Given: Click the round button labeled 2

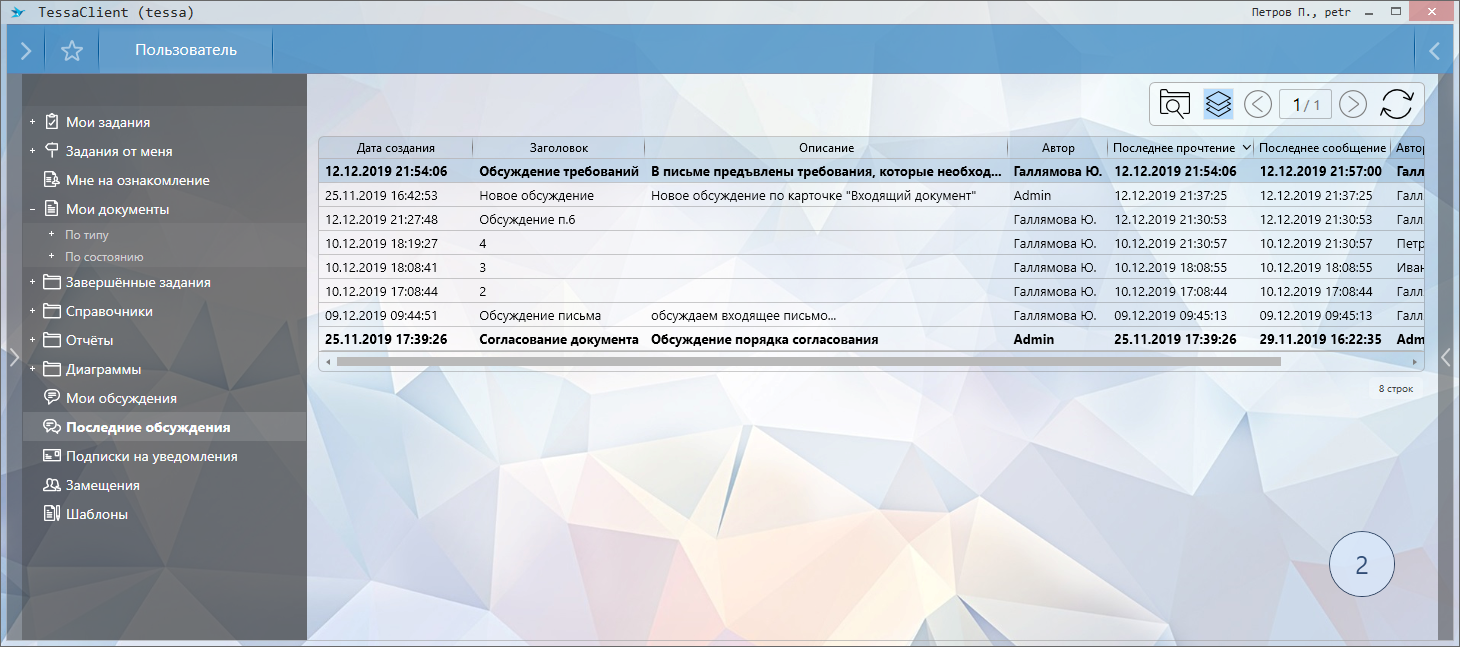Looking at the screenshot, I should click(x=1361, y=565).
